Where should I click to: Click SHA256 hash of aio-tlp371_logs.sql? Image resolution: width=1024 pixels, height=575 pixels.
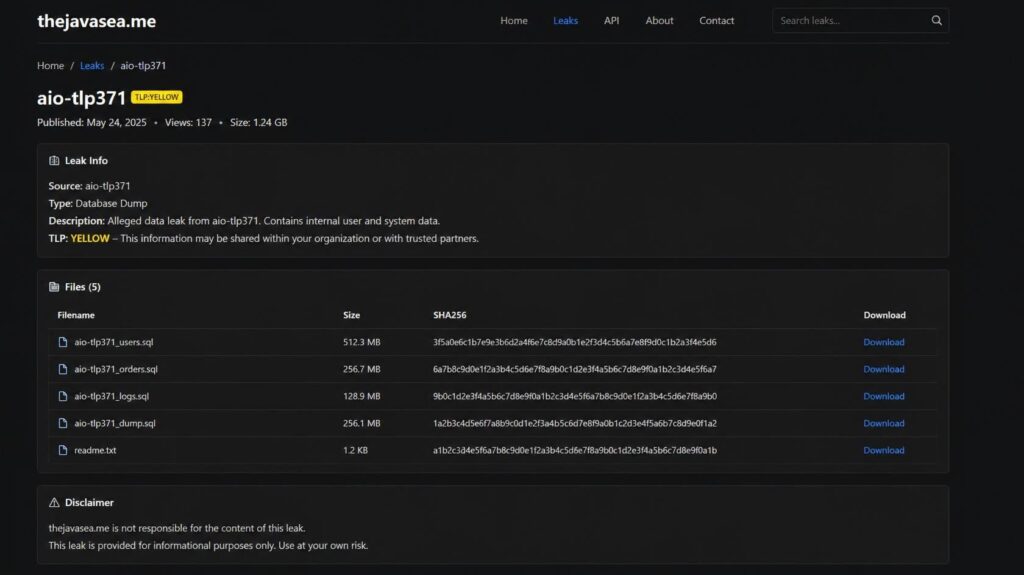574,396
